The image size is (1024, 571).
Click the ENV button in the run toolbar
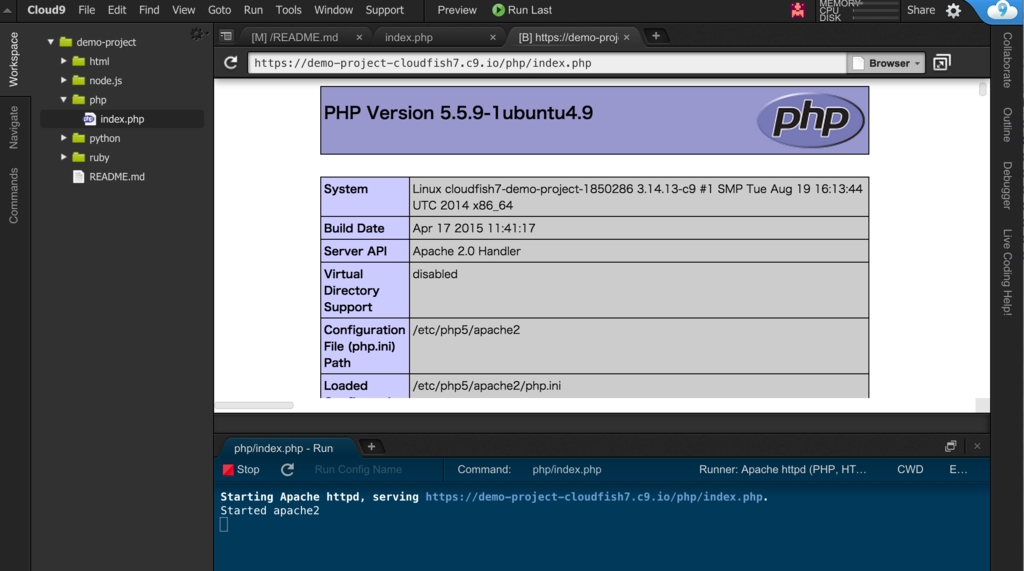[958, 469]
